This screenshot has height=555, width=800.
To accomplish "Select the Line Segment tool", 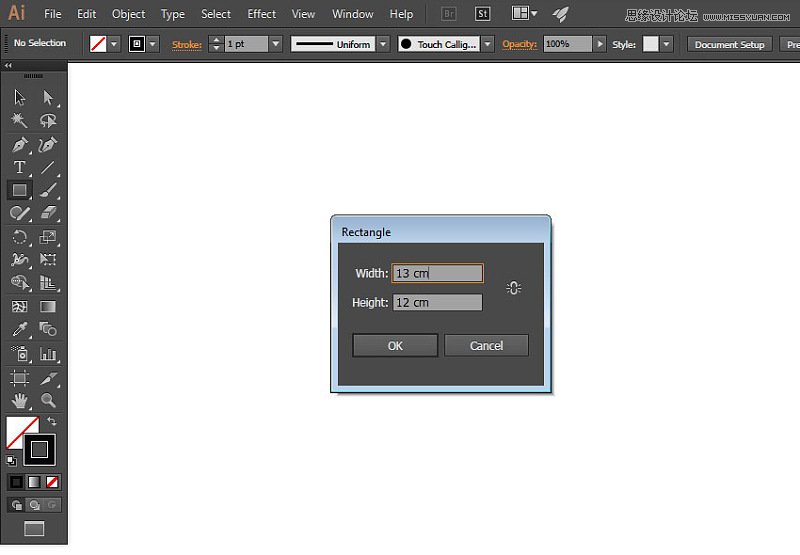I will pos(48,167).
